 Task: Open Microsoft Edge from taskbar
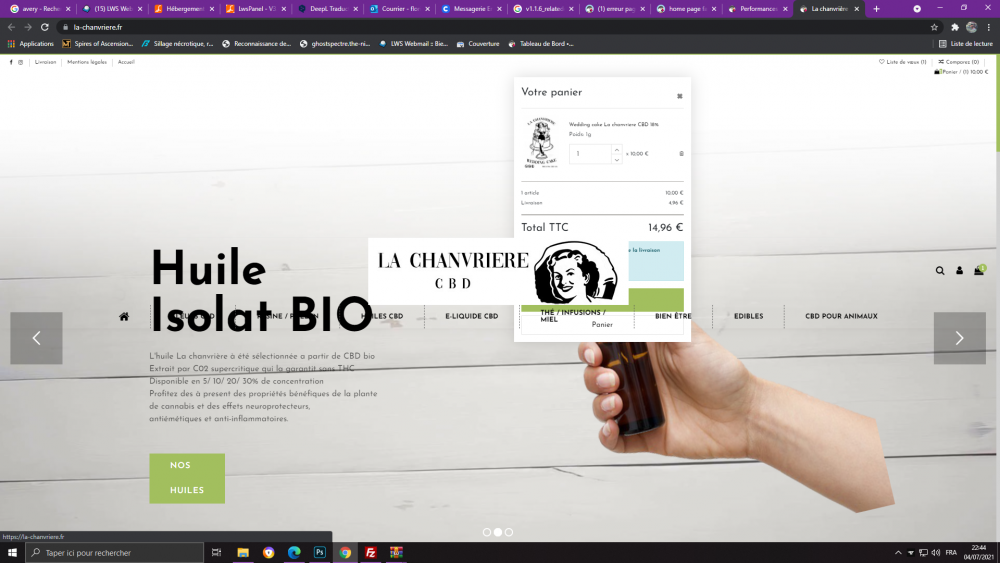pos(294,553)
